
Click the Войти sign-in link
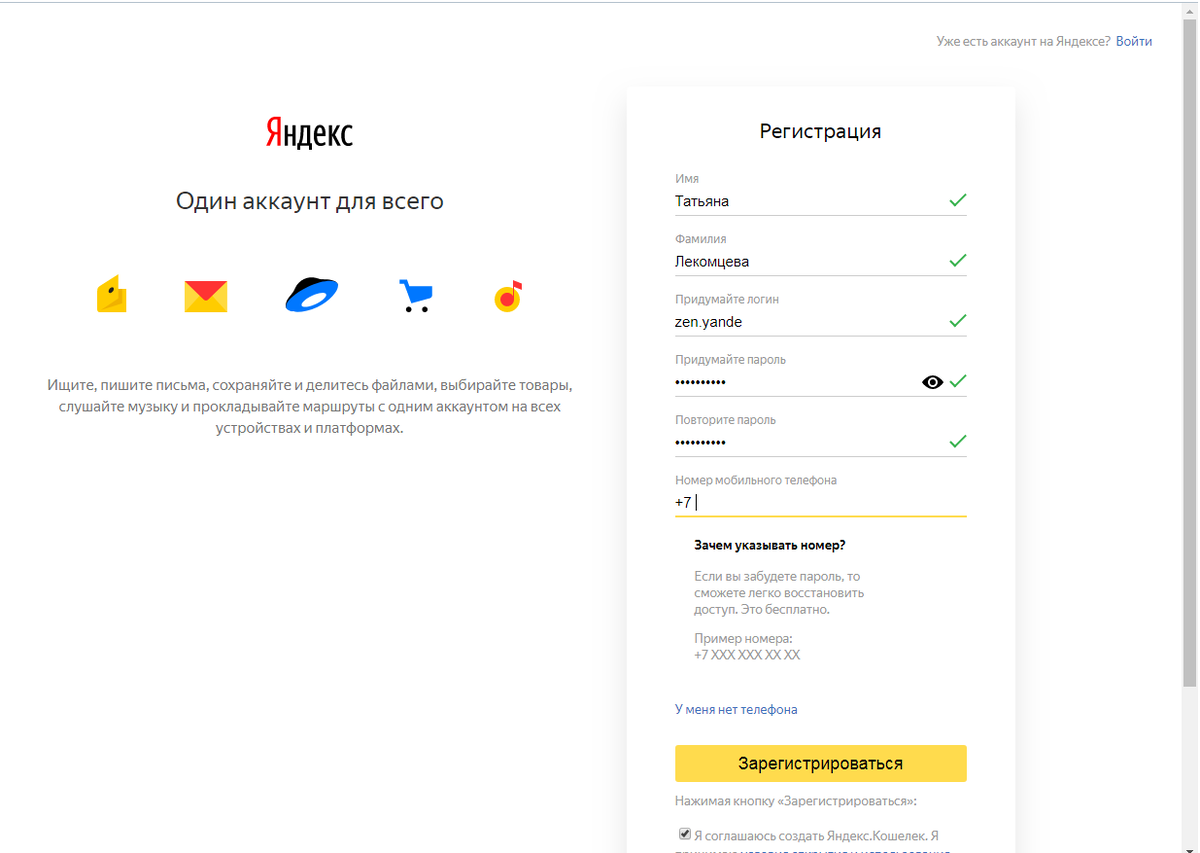pyautogui.click(x=1134, y=41)
